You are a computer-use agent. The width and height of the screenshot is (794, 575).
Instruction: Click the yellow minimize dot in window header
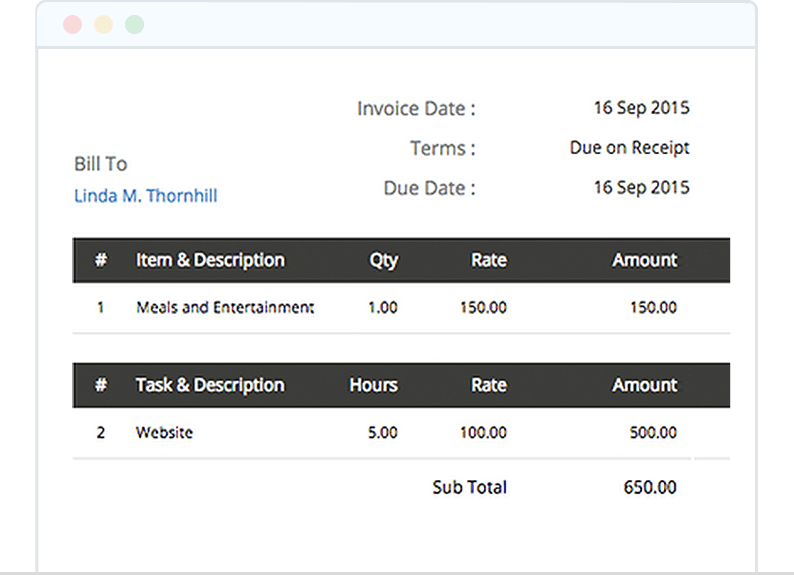click(103, 25)
